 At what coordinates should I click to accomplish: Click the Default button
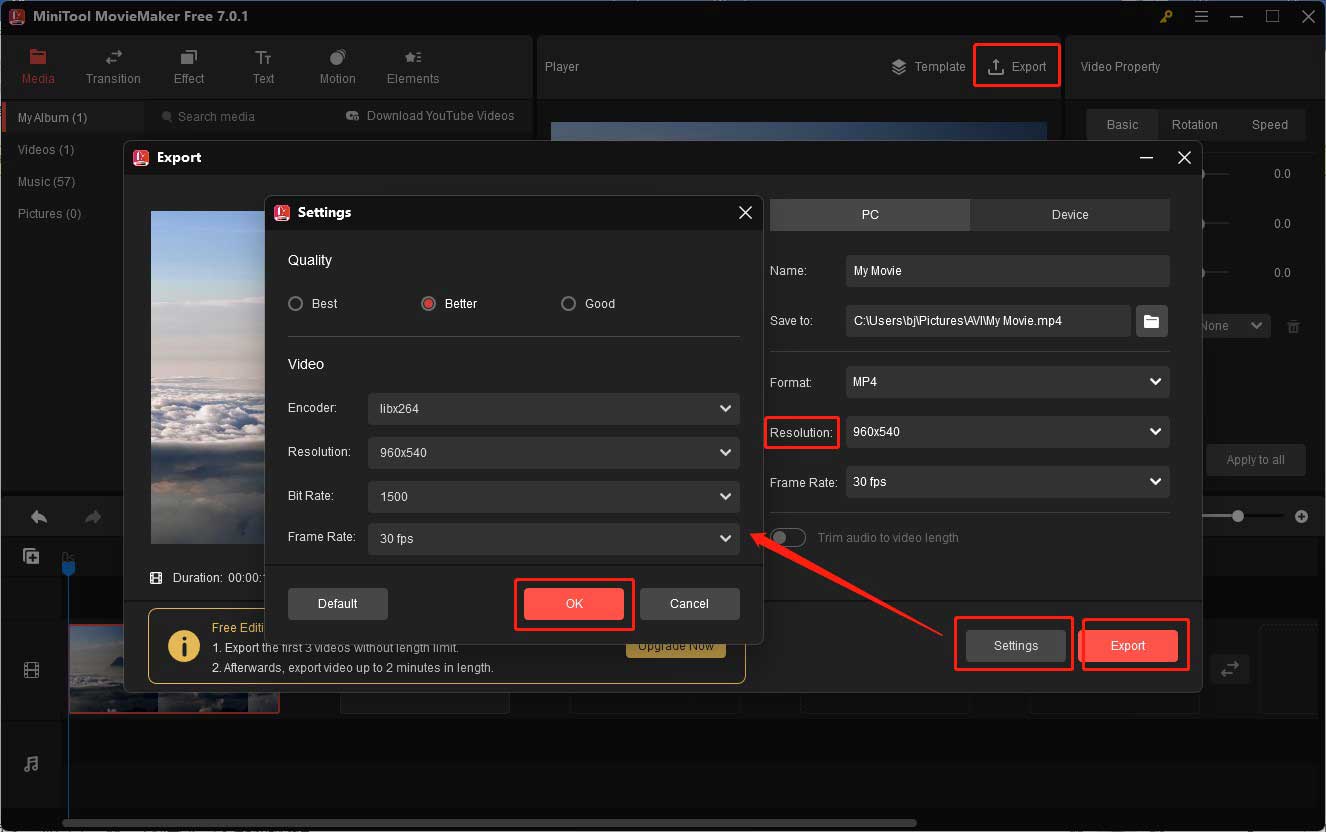click(337, 604)
